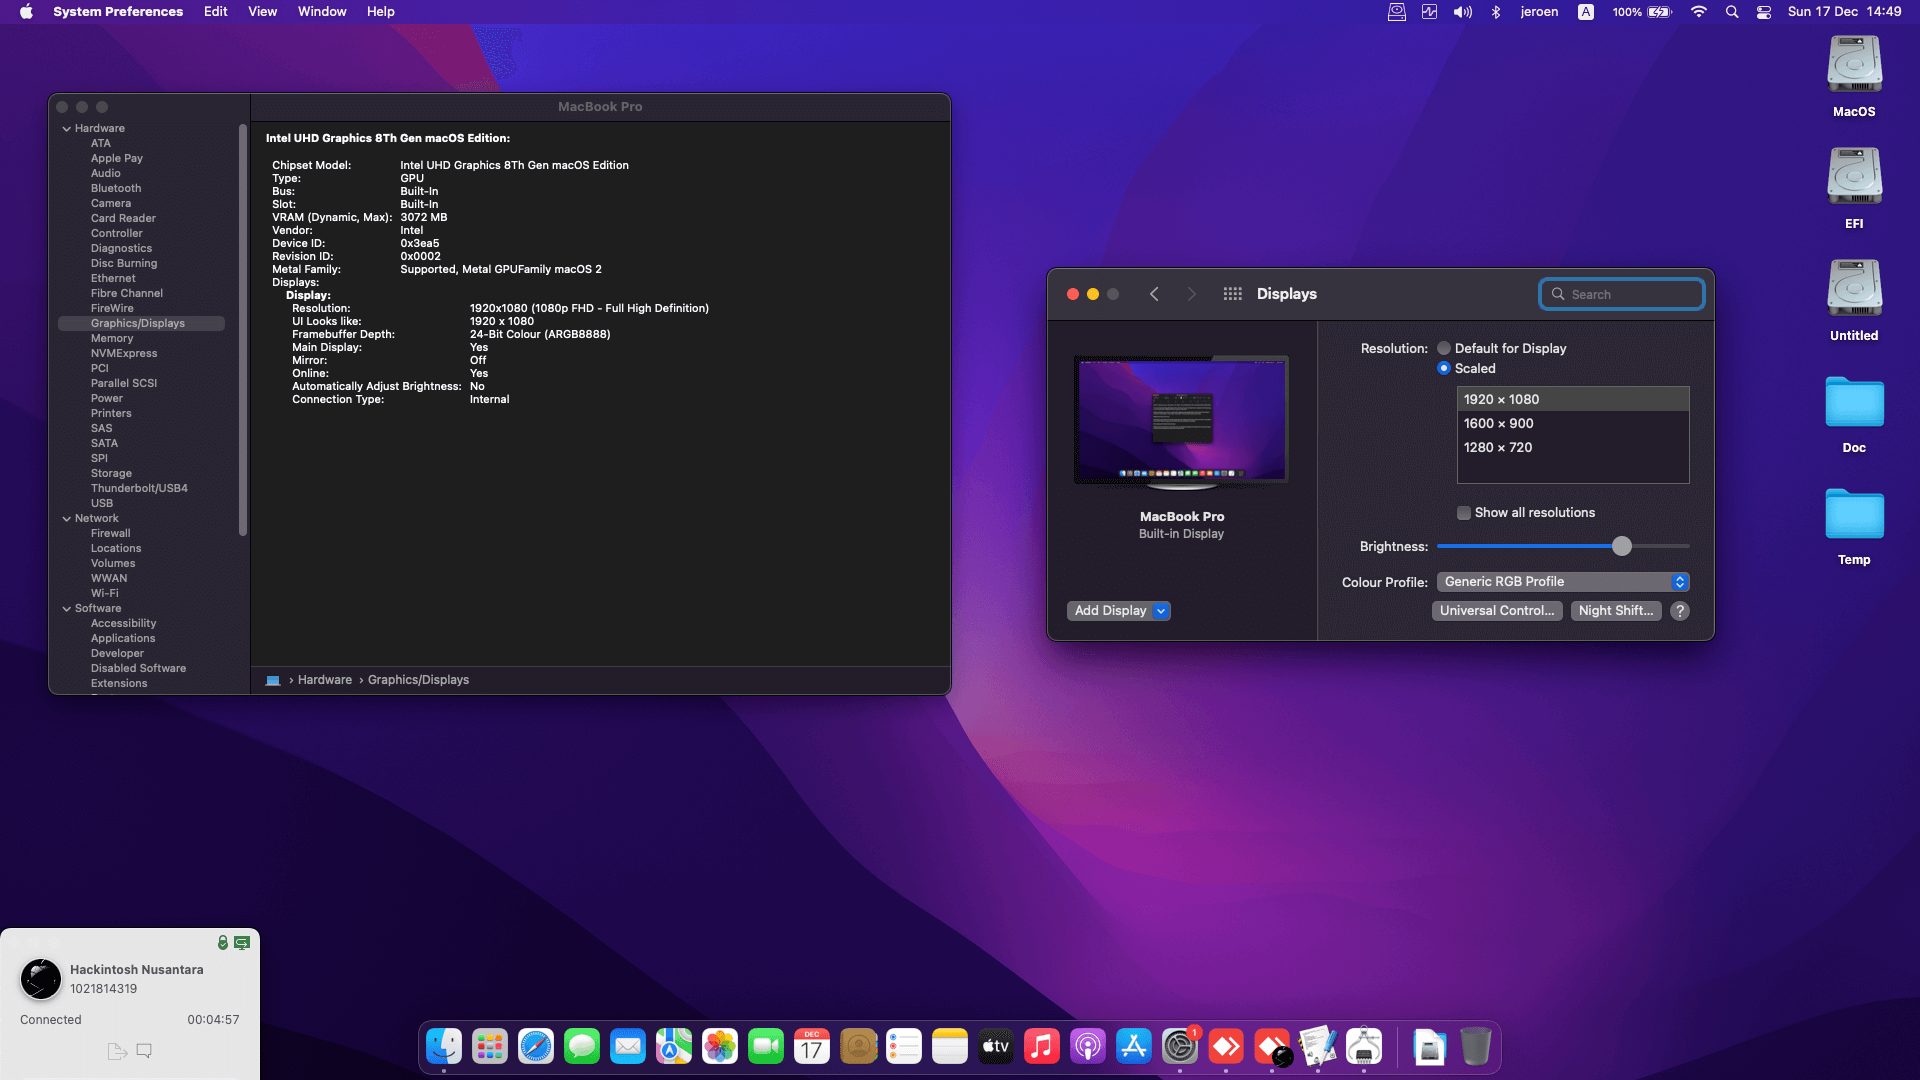Open the Trash in the dock
The image size is (1920, 1080).
click(x=1475, y=1047)
